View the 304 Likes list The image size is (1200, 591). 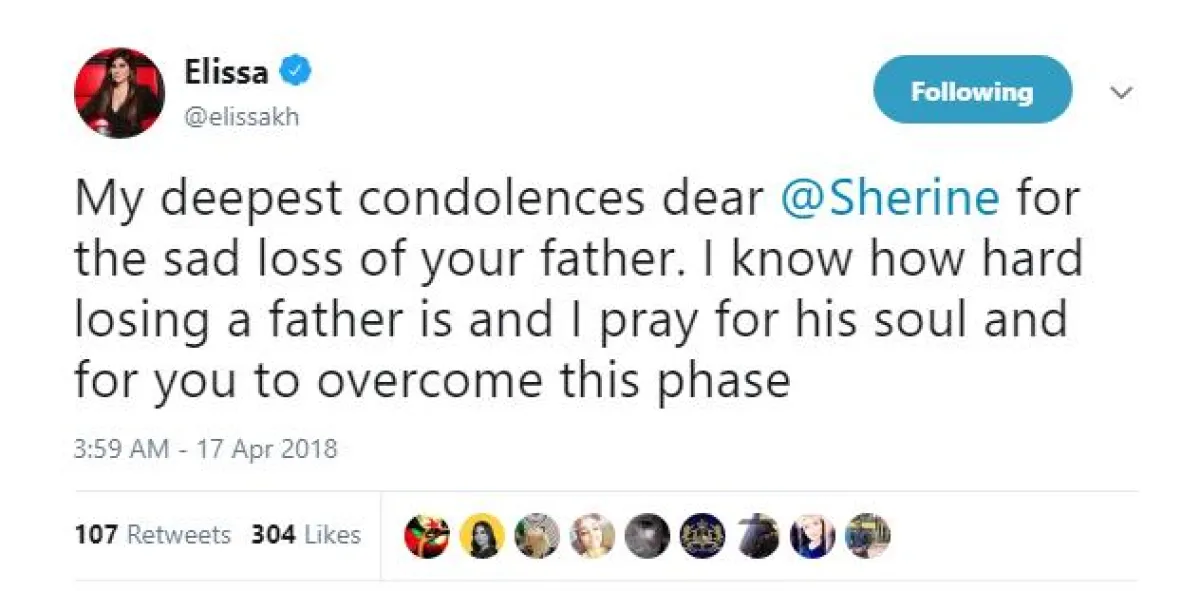[x=305, y=535]
